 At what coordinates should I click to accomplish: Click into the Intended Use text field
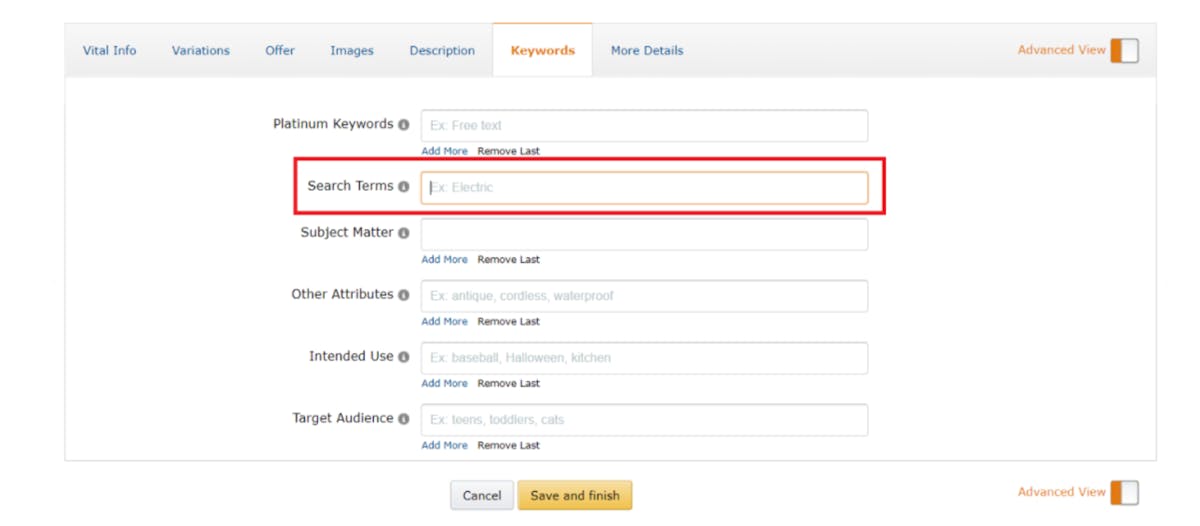(644, 358)
